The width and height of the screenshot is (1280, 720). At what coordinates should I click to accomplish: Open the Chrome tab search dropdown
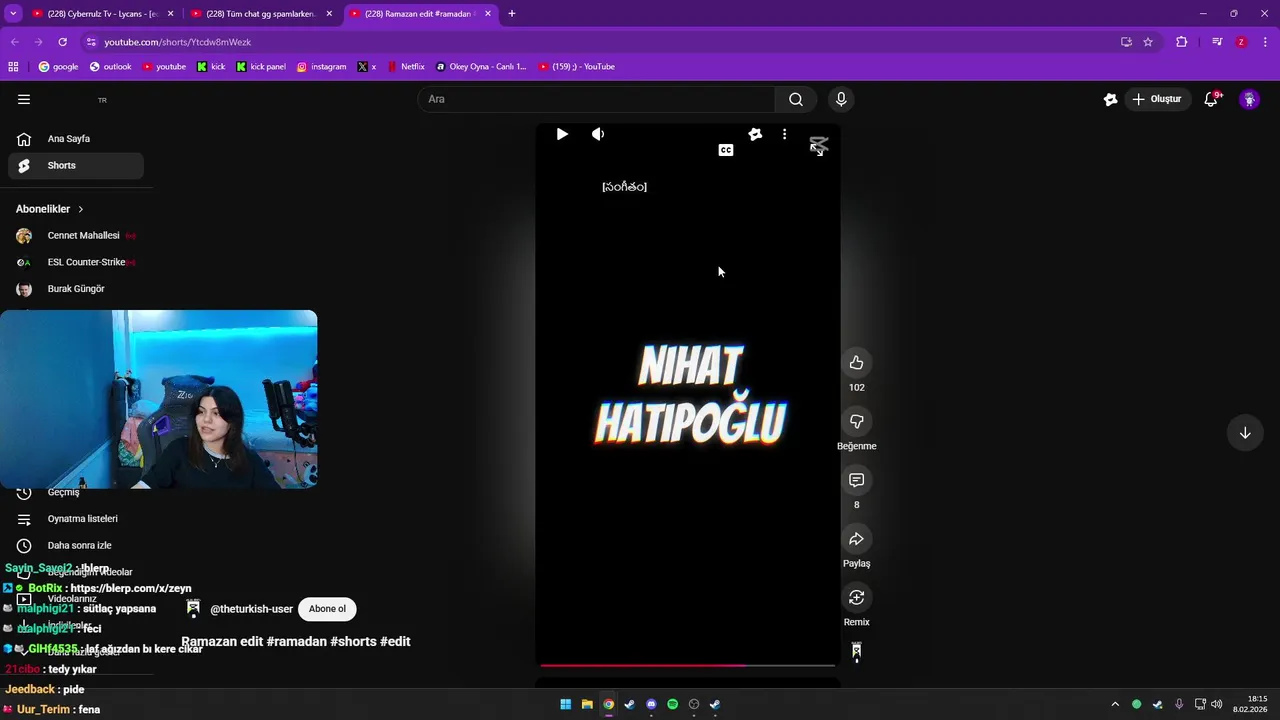point(13,14)
